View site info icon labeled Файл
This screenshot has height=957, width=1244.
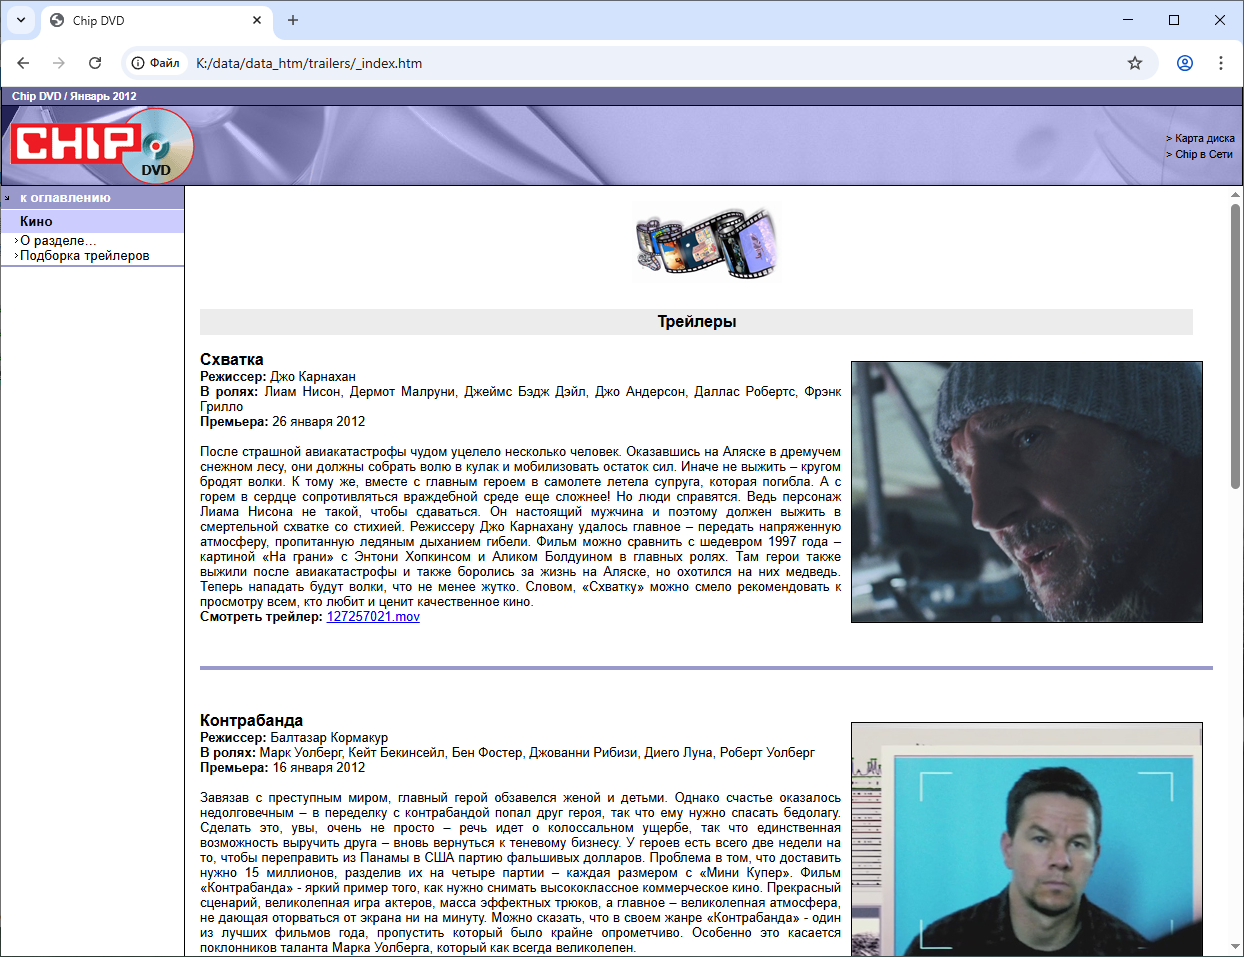(156, 63)
